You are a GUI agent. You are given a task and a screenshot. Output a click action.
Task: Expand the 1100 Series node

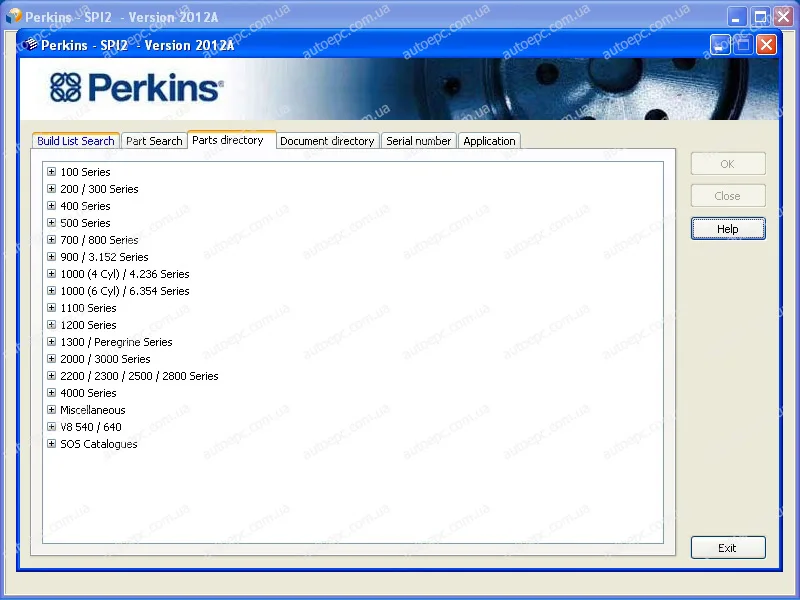click(52, 308)
